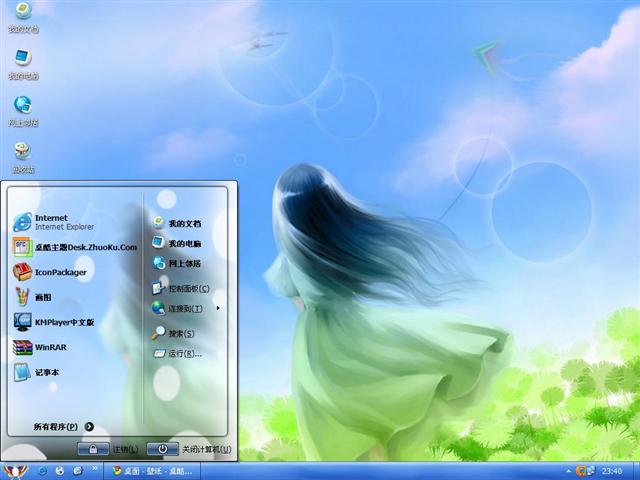Expand 所有程序(P) programs list
The image size is (640, 480).
click(63, 426)
